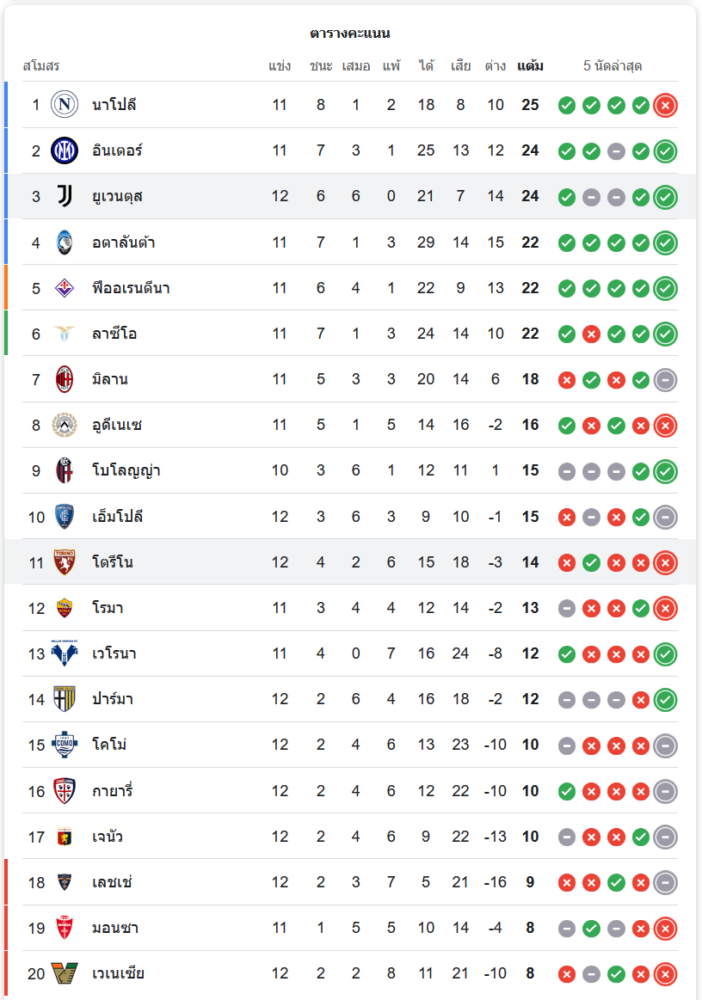Click the Roma club crest icon
This screenshot has width=702, height=1000.
[65, 608]
